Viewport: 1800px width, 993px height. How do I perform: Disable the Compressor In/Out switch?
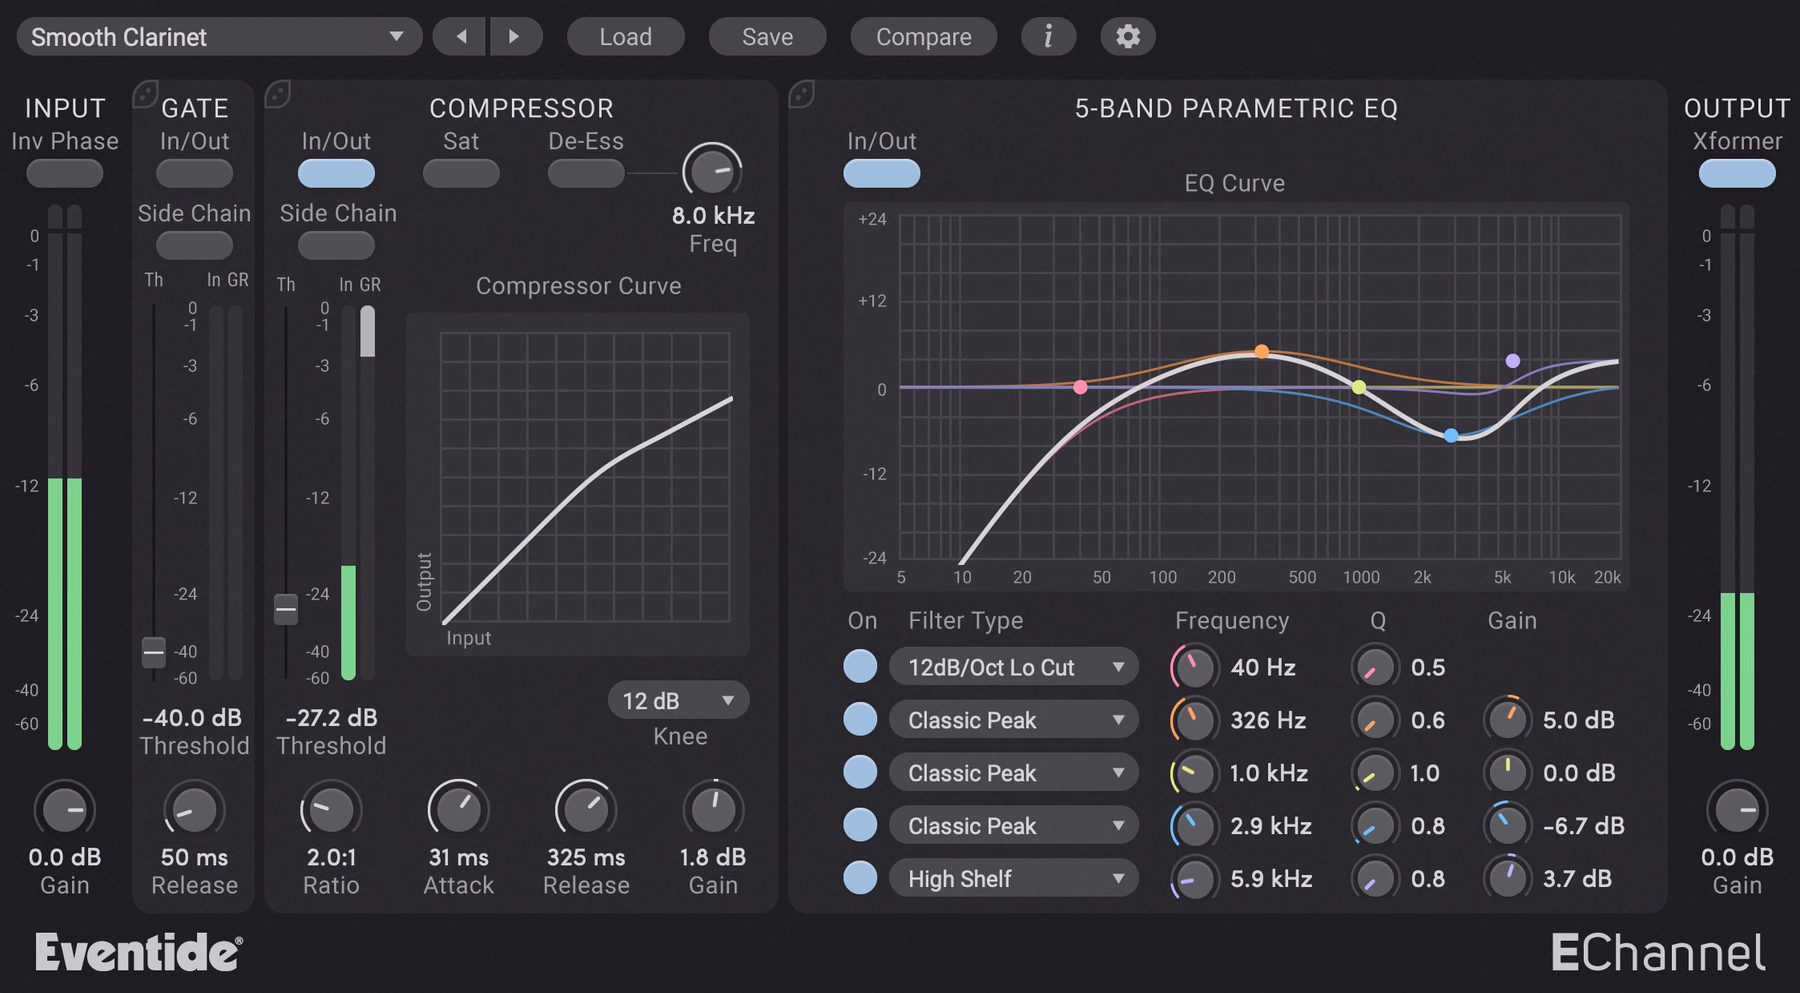336,173
